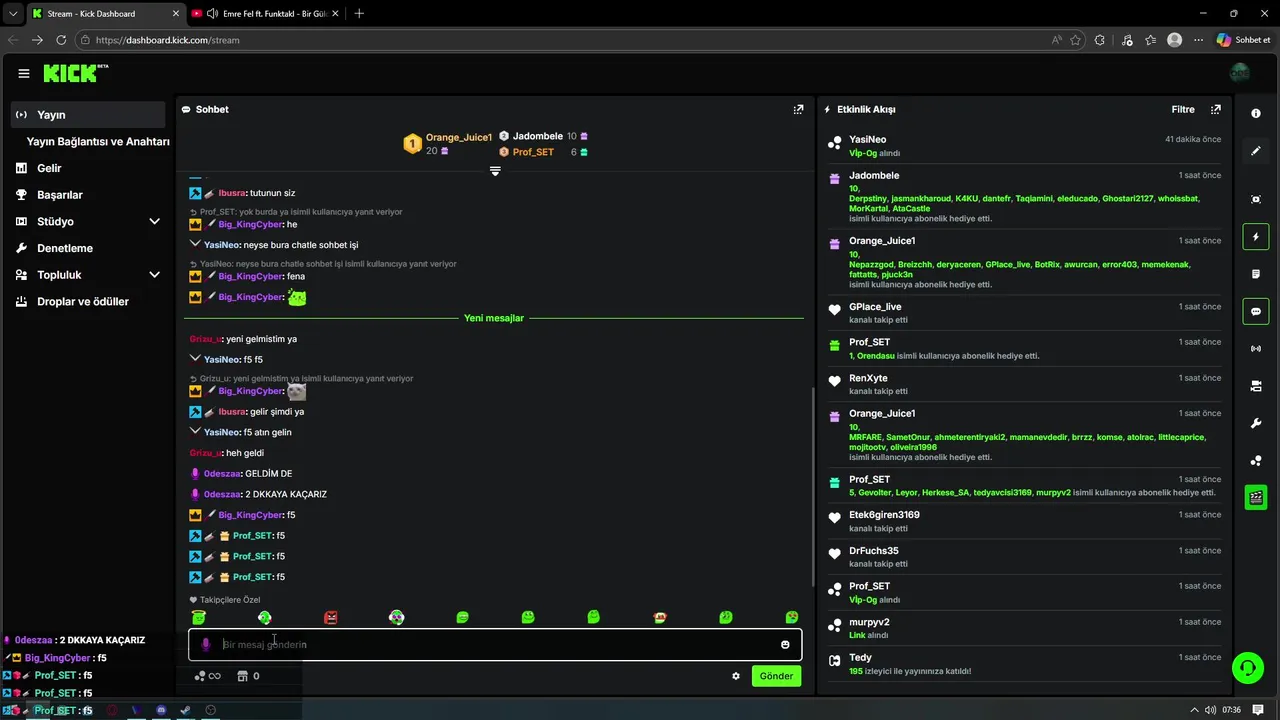Viewport: 1280px width, 720px height.
Task: Open the taskbar volume icon
Action: coord(1211,710)
